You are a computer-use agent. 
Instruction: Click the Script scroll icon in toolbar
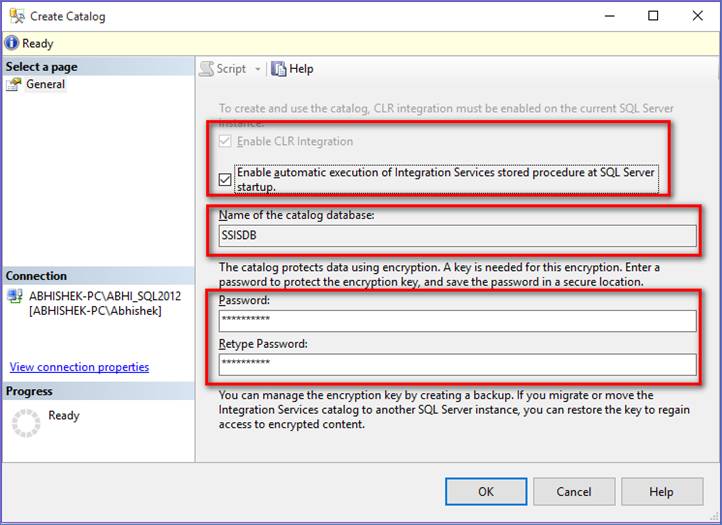point(207,69)
